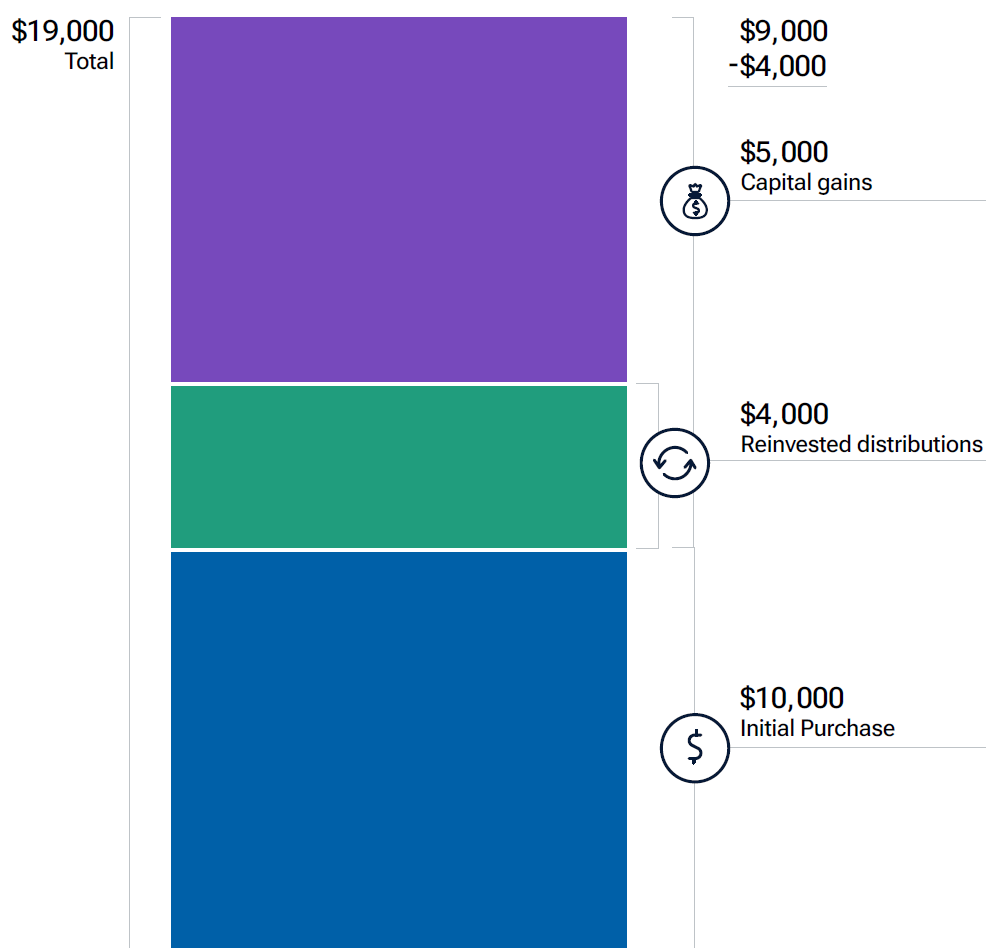986x948 pixels.
Task: Click the circular arrows reinvest icon
Action: click(x=675, y=462)
